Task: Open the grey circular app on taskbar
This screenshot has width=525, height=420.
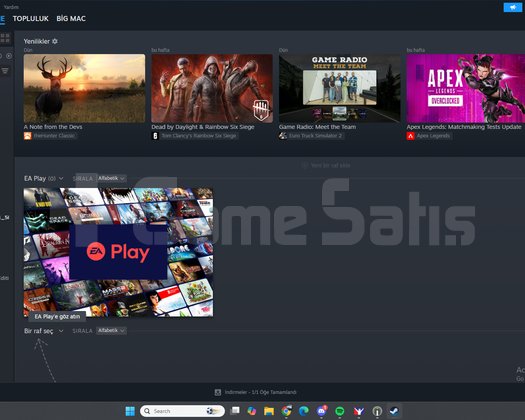Action: click(377, 411)
